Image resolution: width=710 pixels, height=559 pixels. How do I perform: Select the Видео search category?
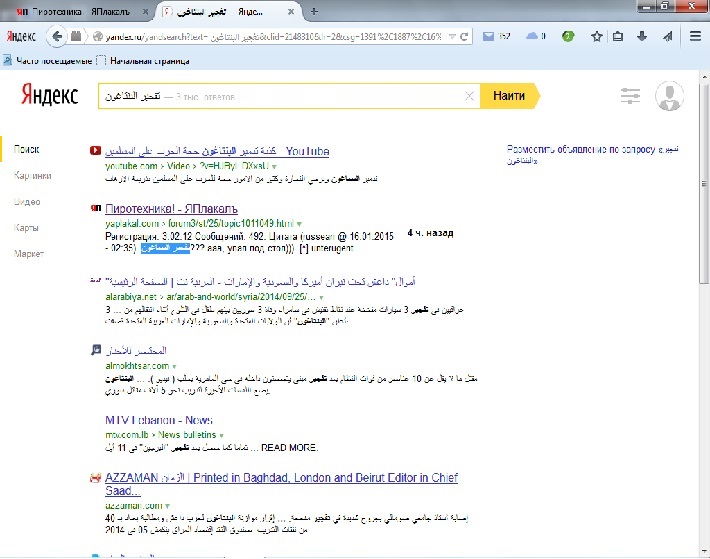coord(27,202)
